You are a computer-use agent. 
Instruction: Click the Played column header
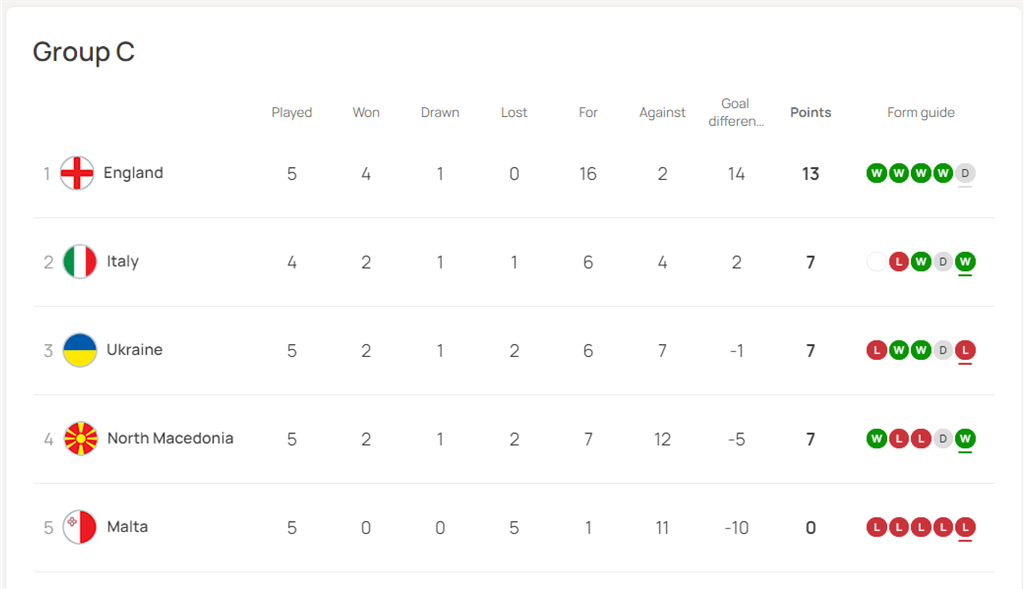[292, 113]
